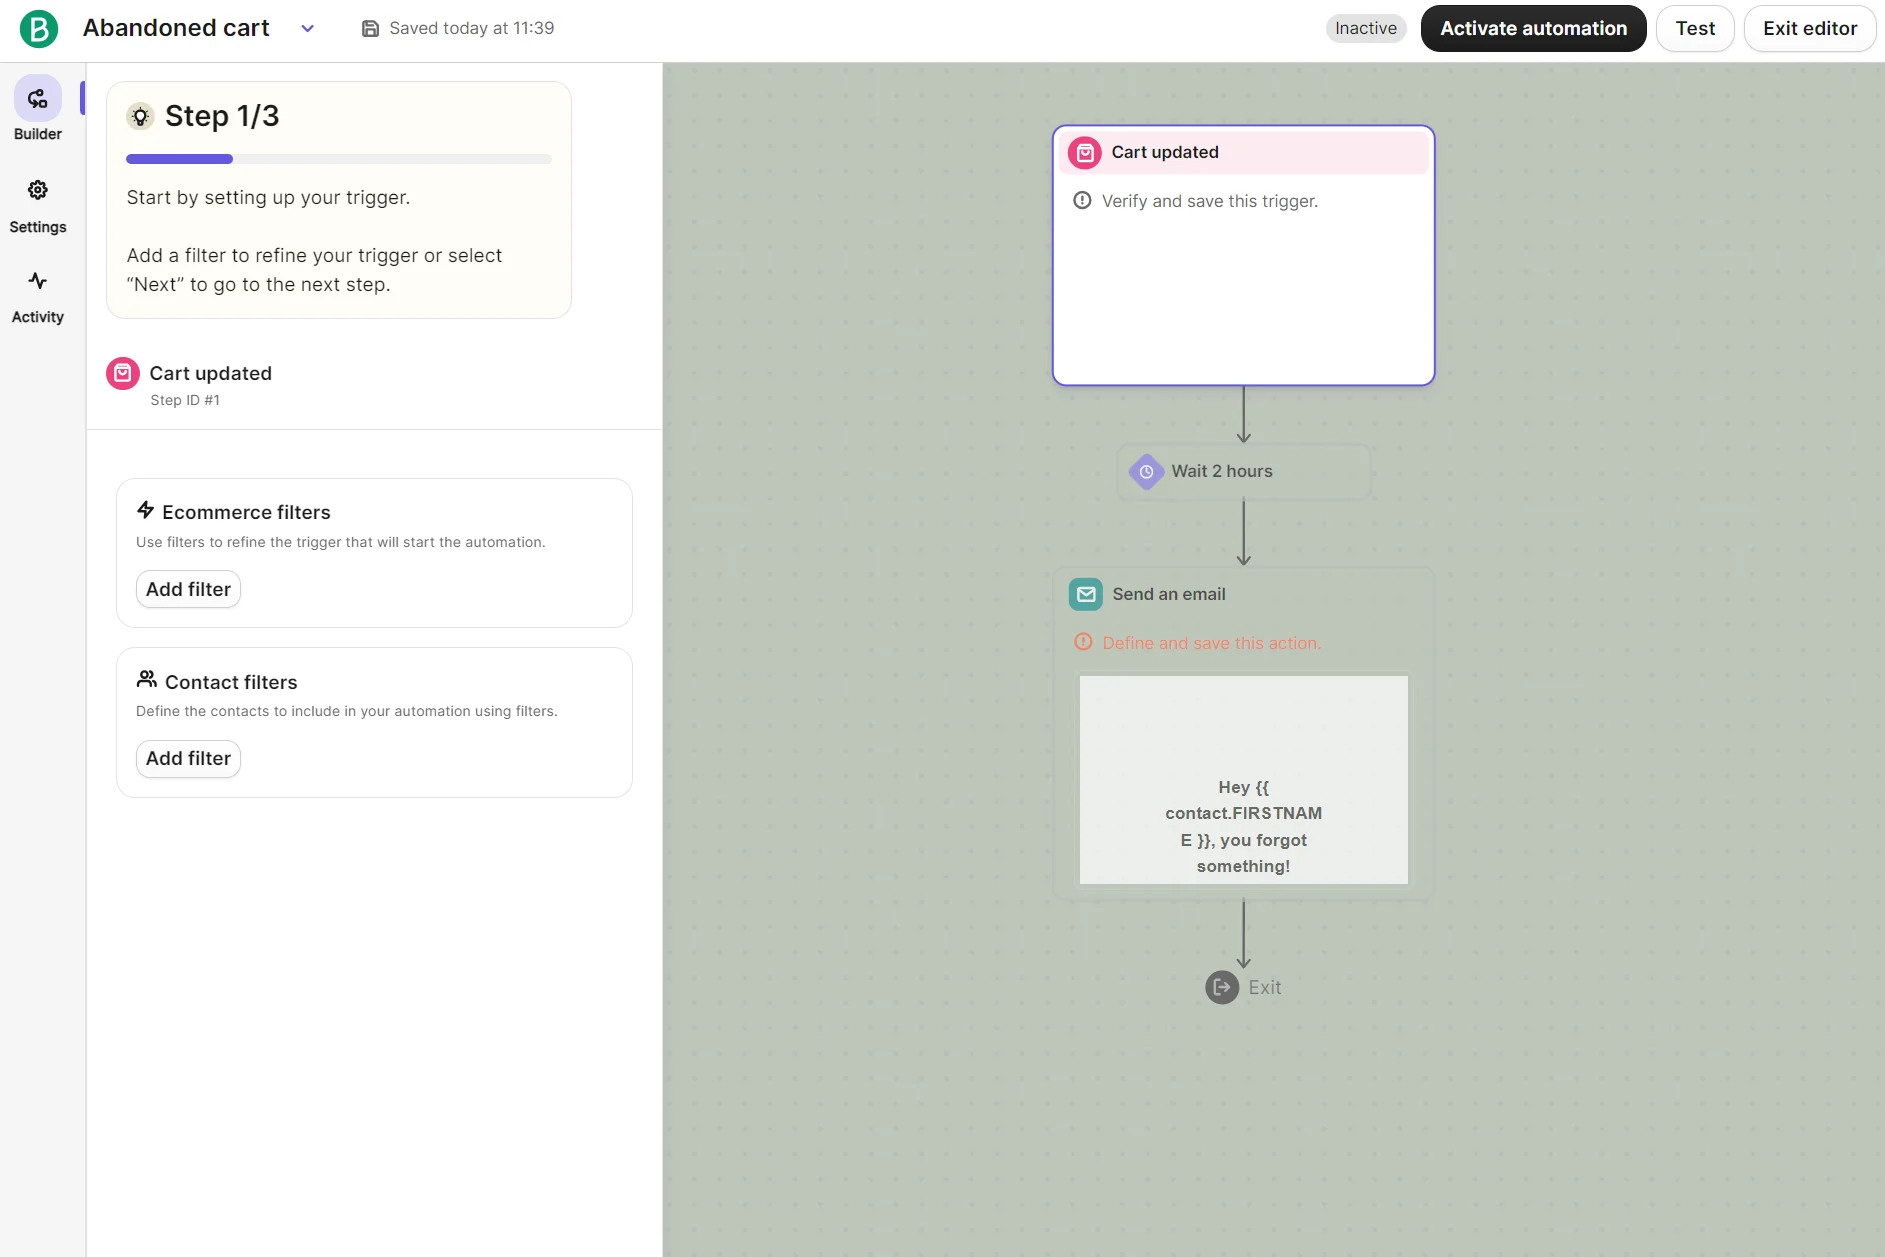Click the save disk icon near Saved today
This screenshot has height=1257, width=1885.
click(x=370, y=29)
